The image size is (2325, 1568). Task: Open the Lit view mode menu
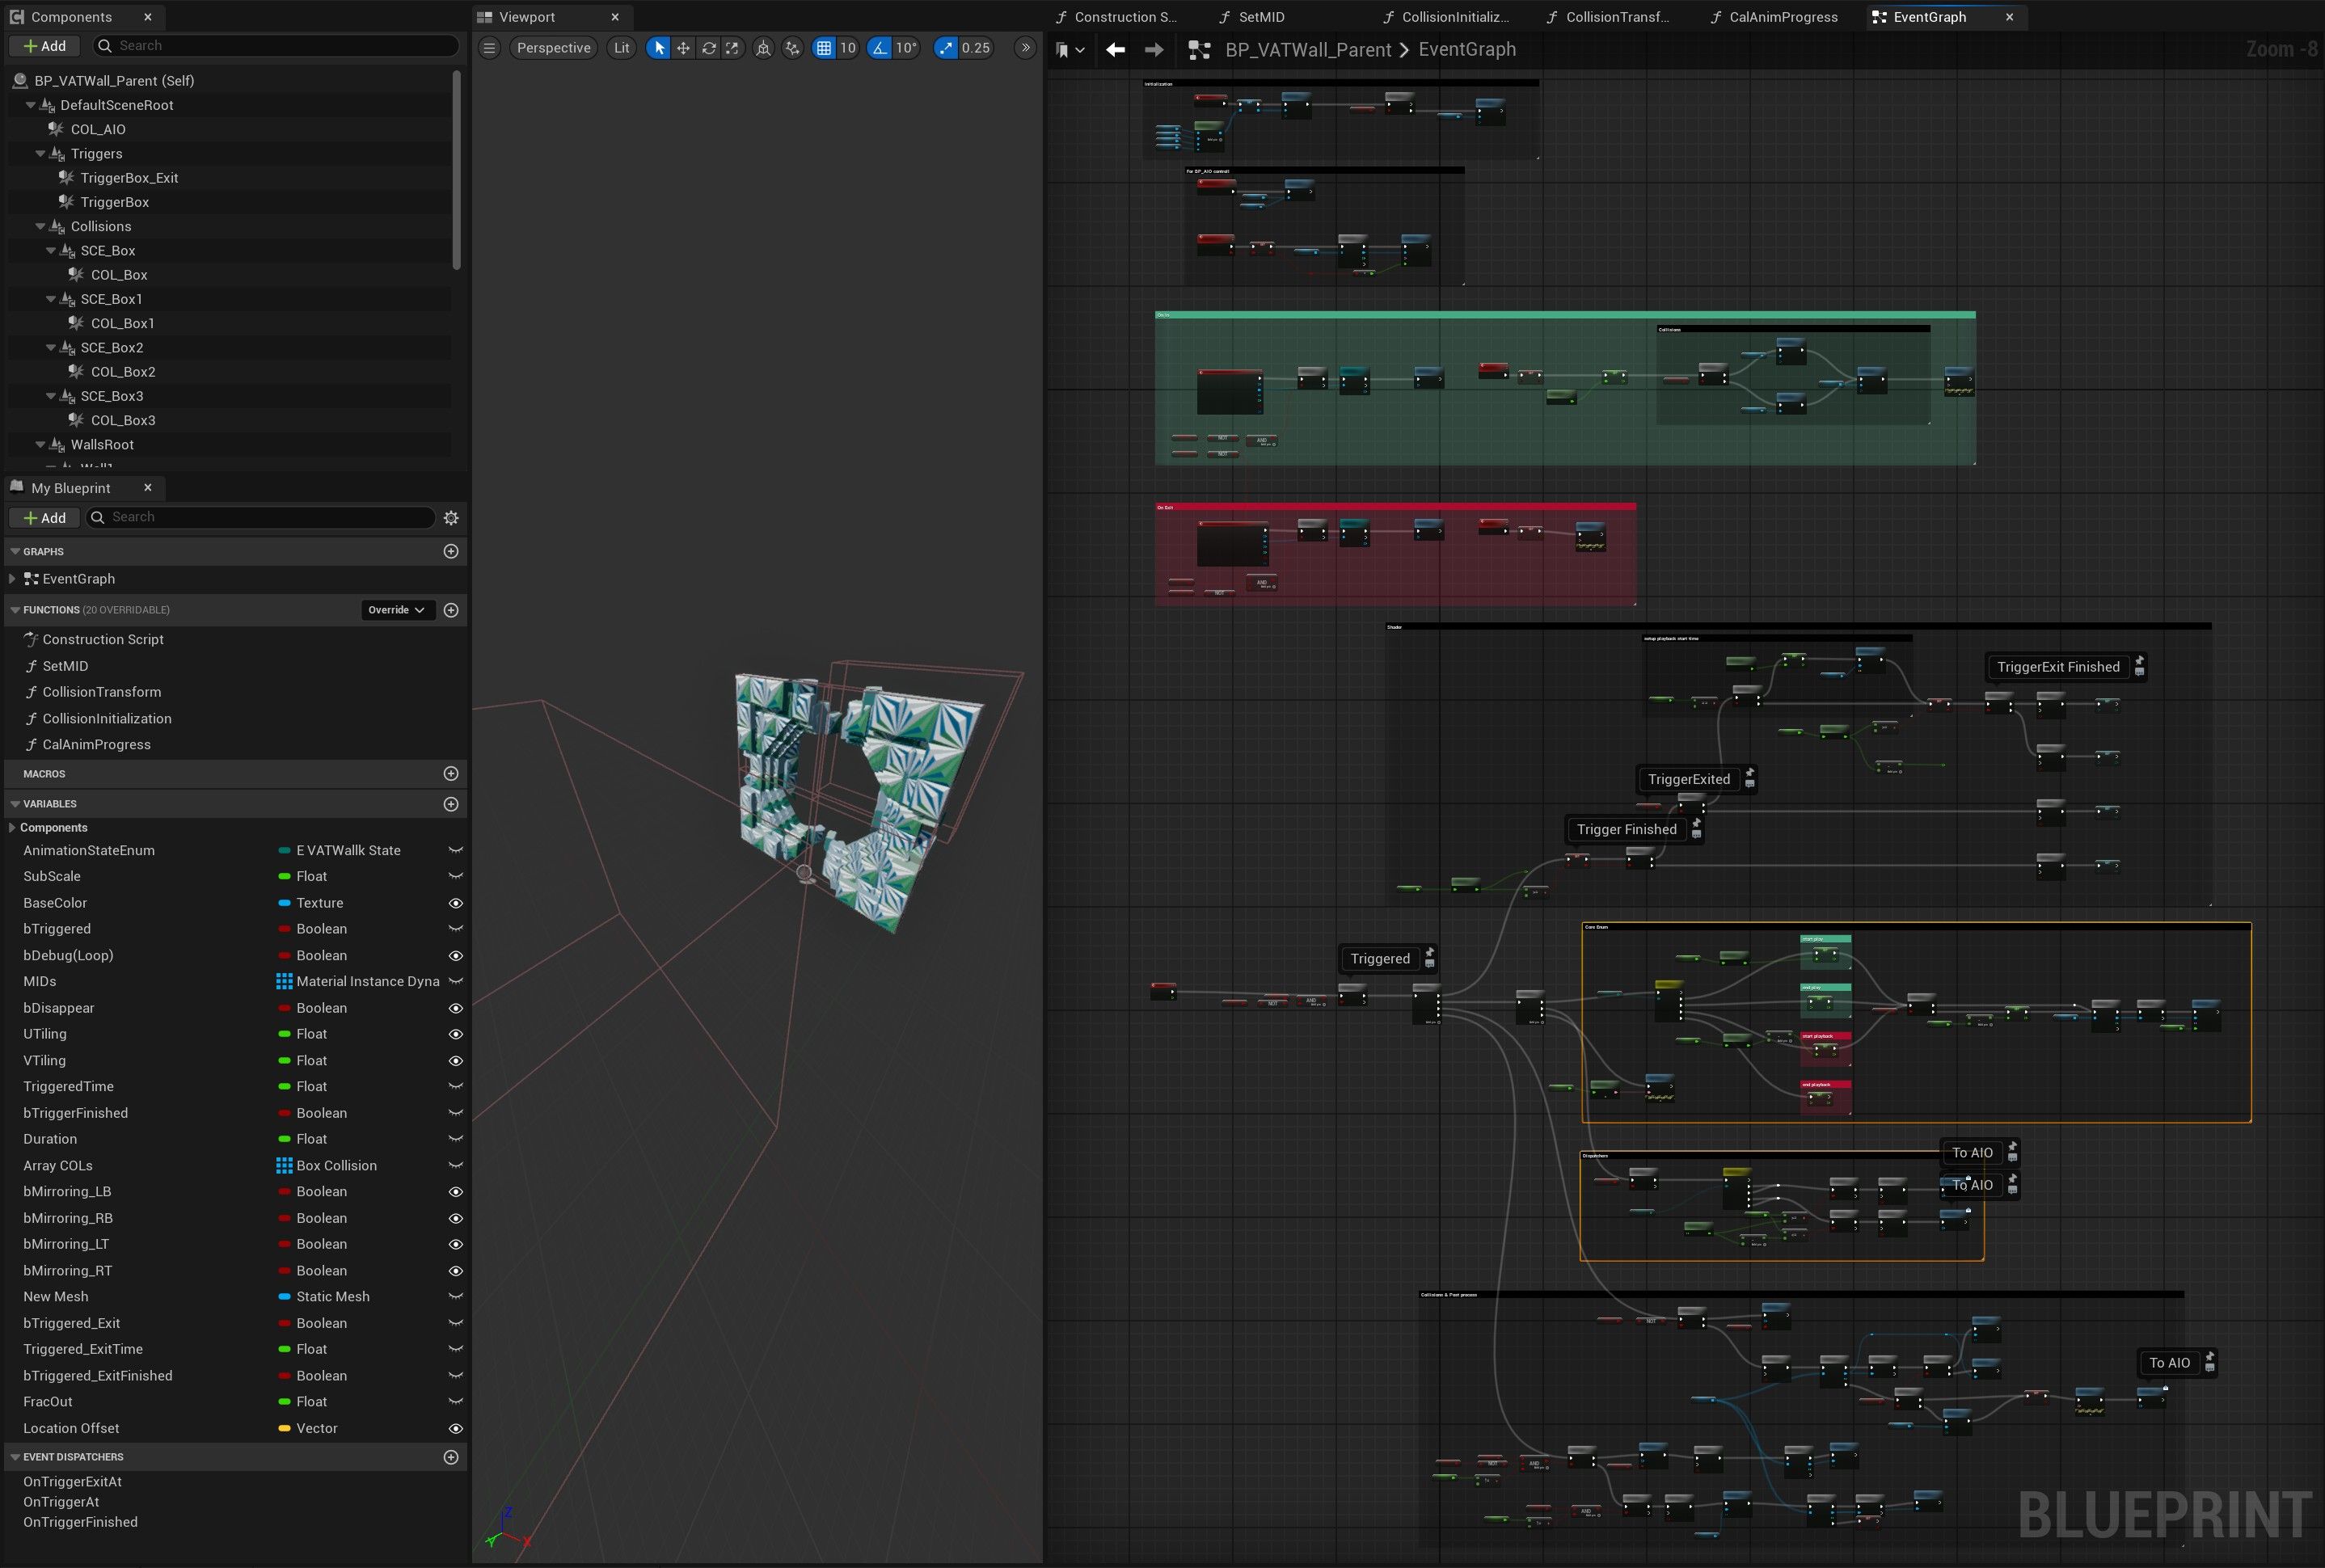(622, 48)
